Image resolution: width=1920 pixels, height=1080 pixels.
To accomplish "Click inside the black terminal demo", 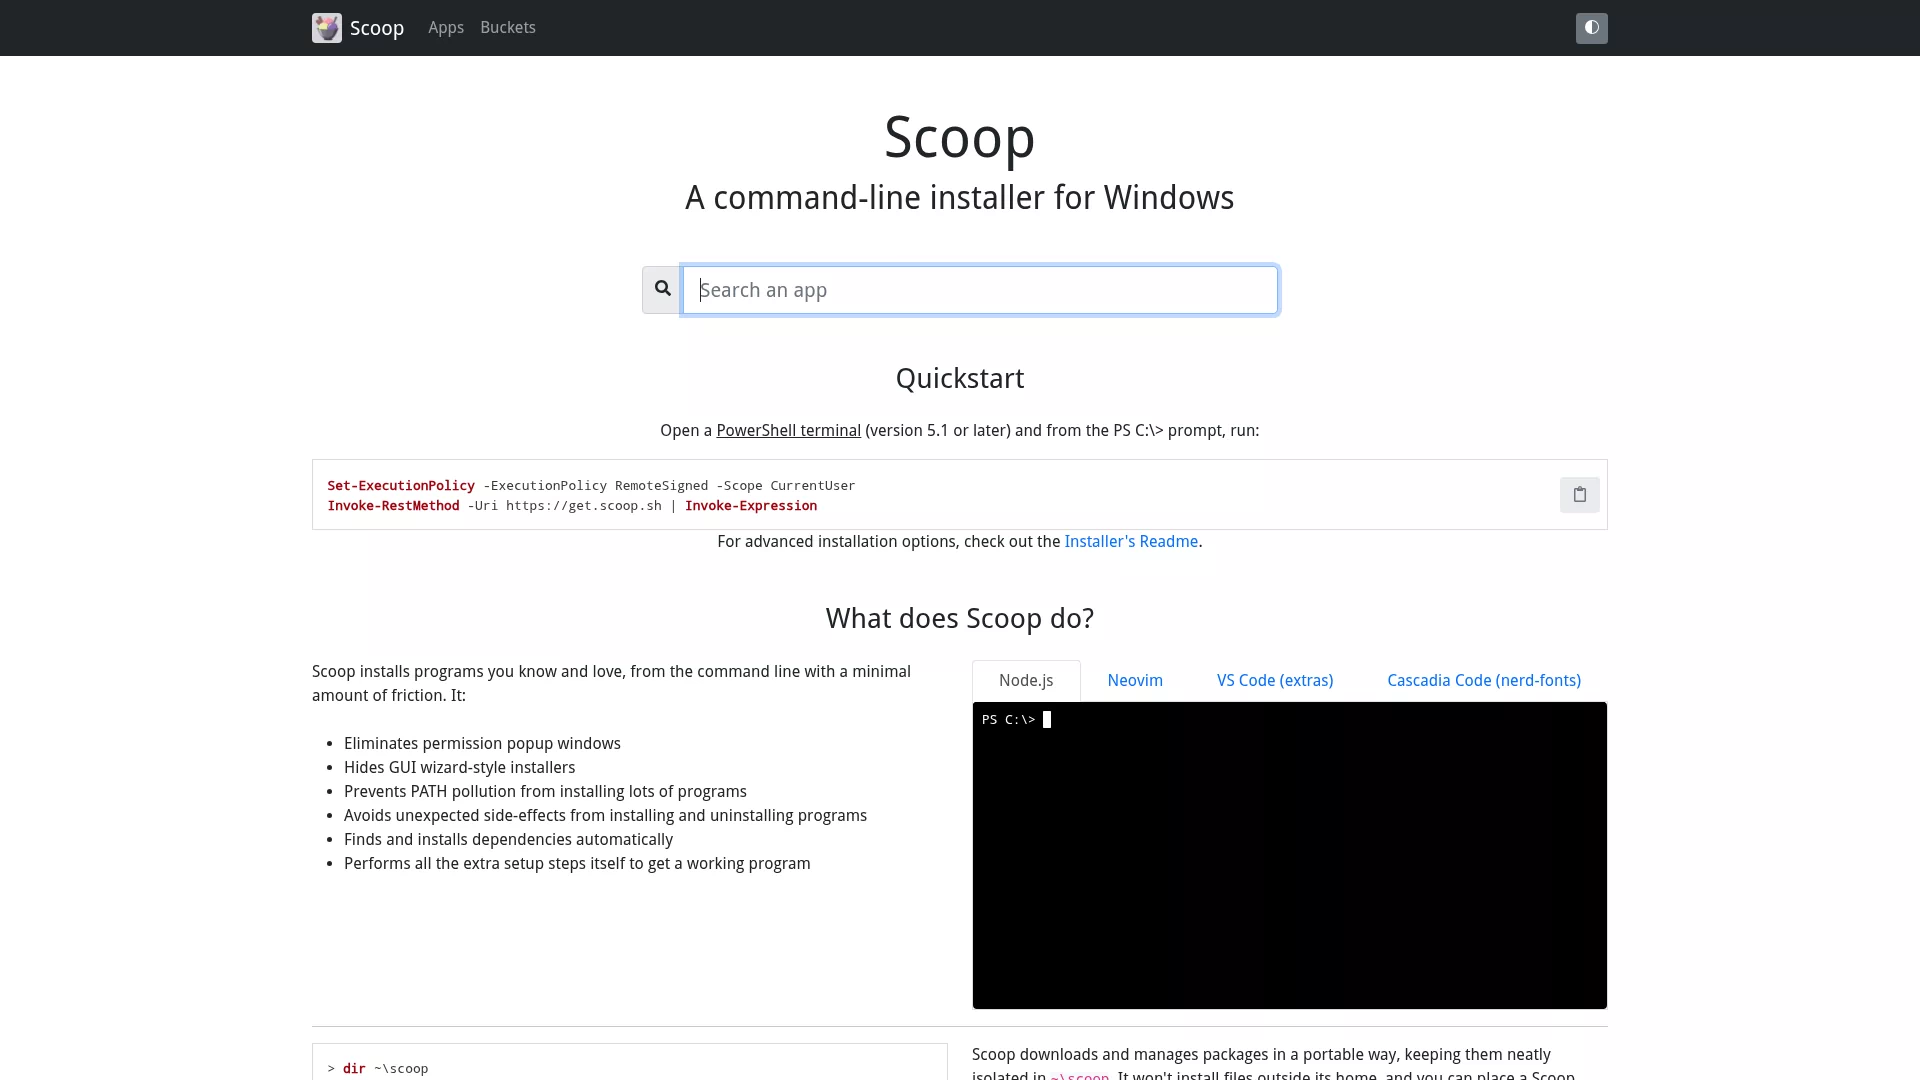I will [1290, 856].
